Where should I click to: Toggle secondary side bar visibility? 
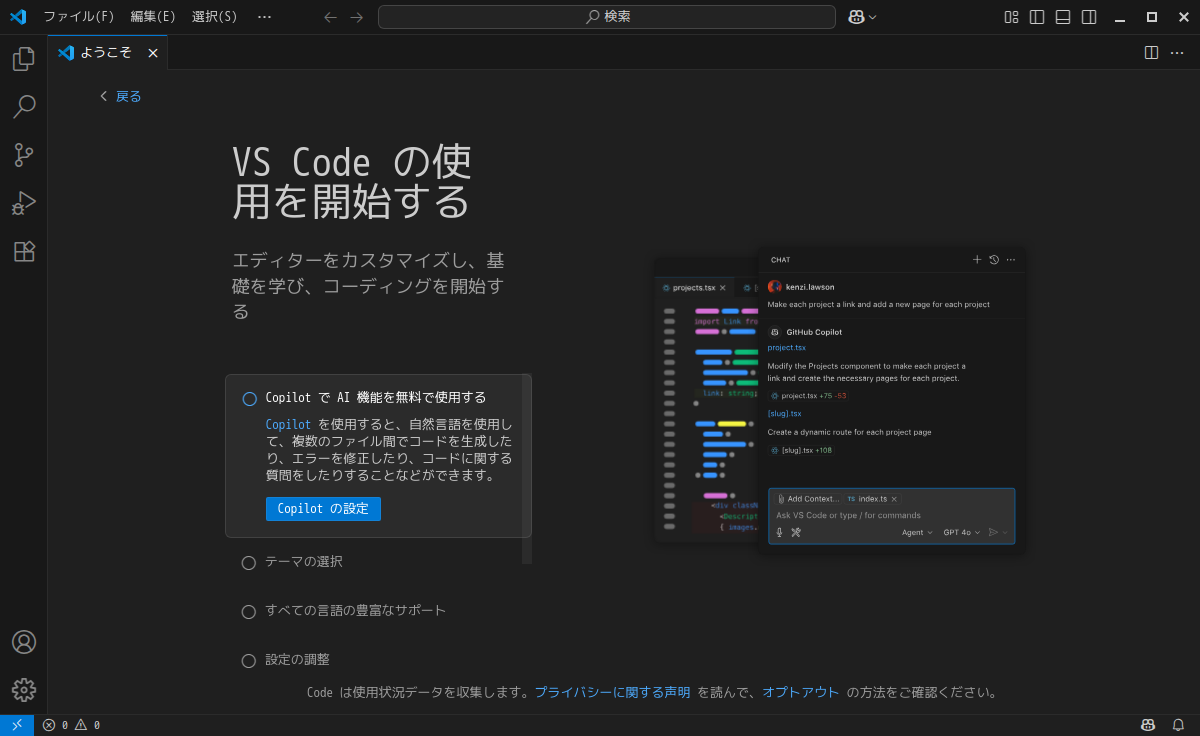click(1089, 17)
